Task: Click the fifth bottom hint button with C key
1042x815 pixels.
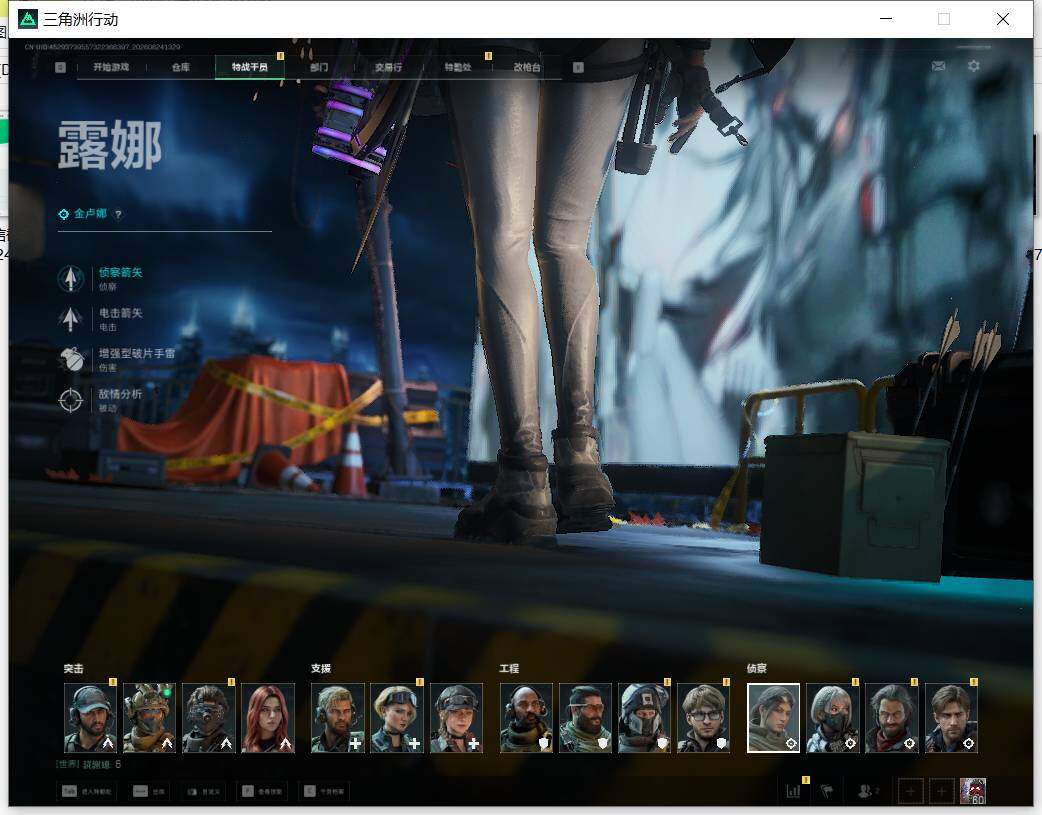Action: click(324, 792)
